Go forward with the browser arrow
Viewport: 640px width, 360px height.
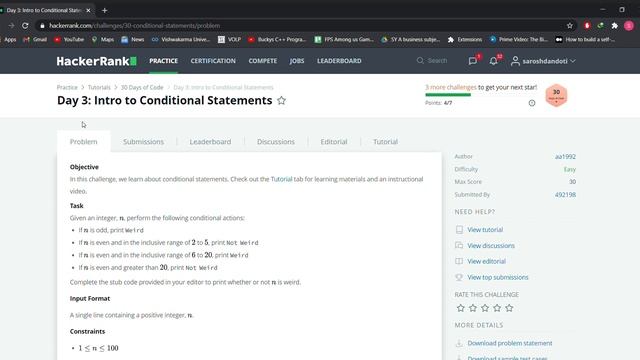pyautogui.click(x=11, y=26)
